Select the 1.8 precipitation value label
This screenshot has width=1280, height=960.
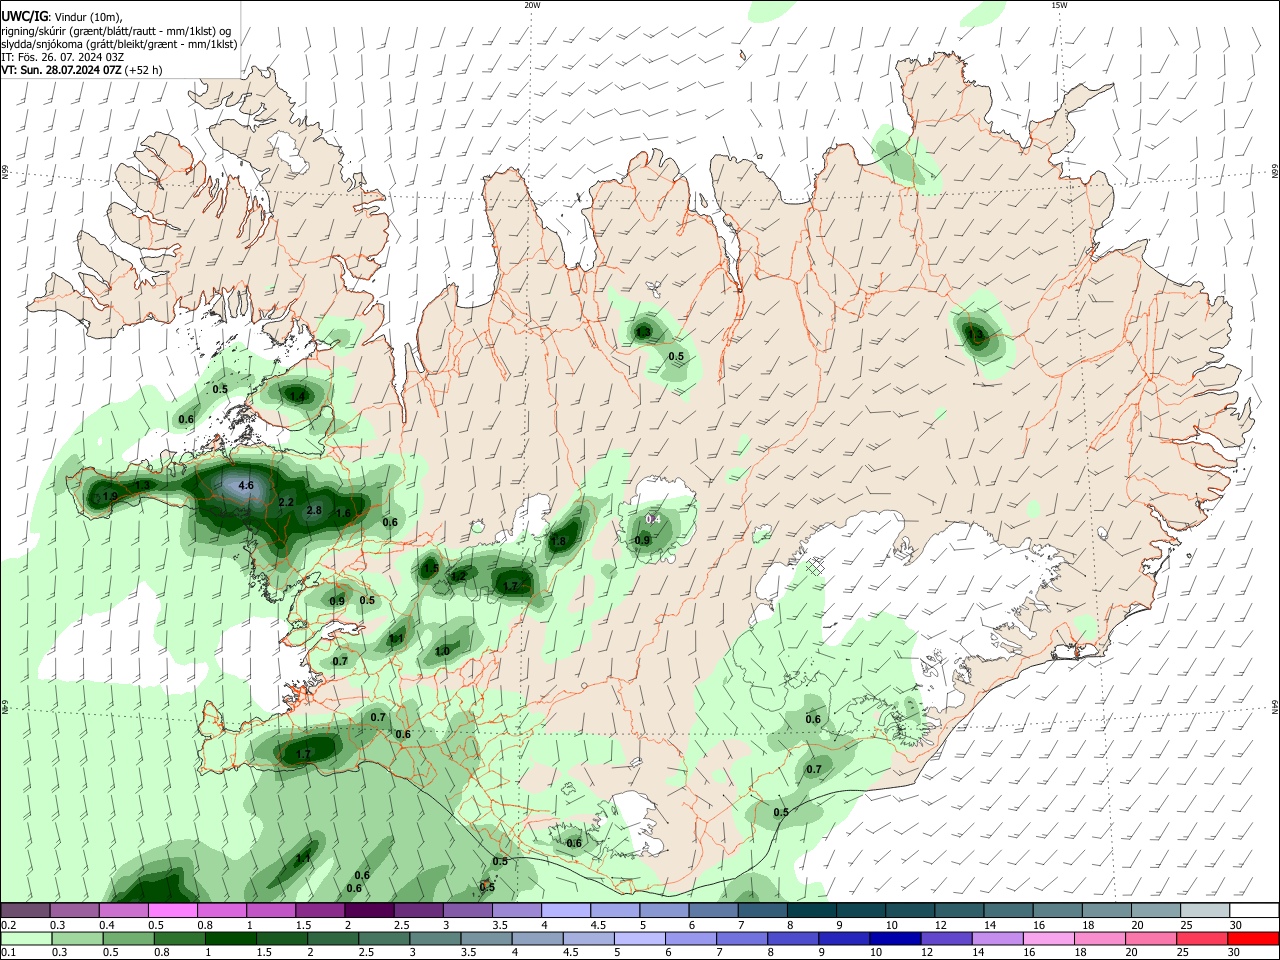559,541
